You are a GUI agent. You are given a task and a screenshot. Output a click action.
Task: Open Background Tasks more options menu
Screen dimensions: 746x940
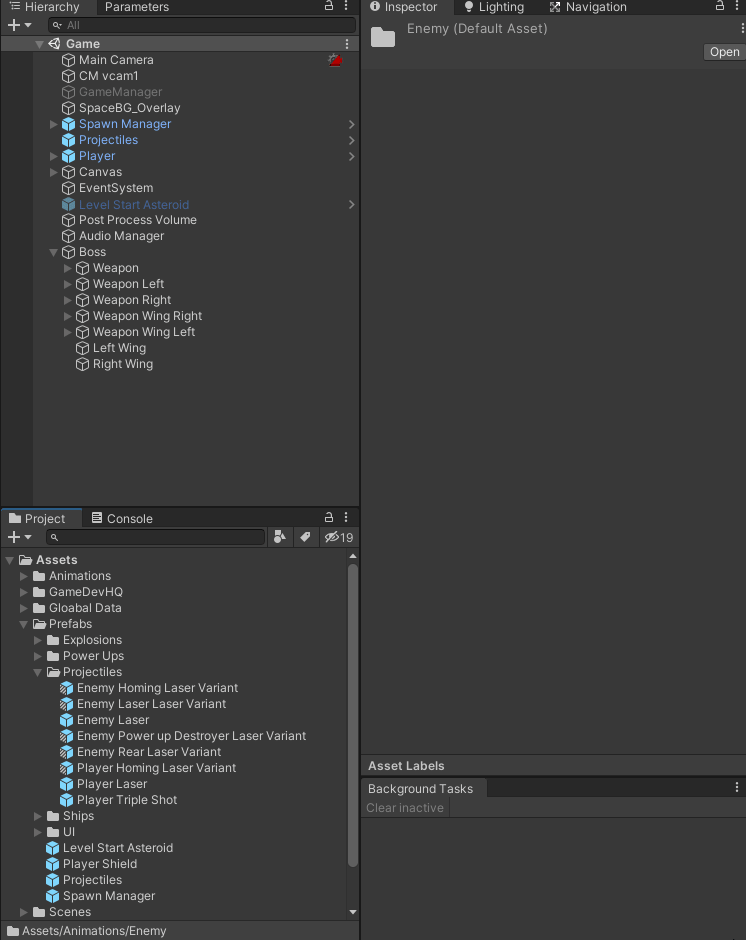[737, 788]
